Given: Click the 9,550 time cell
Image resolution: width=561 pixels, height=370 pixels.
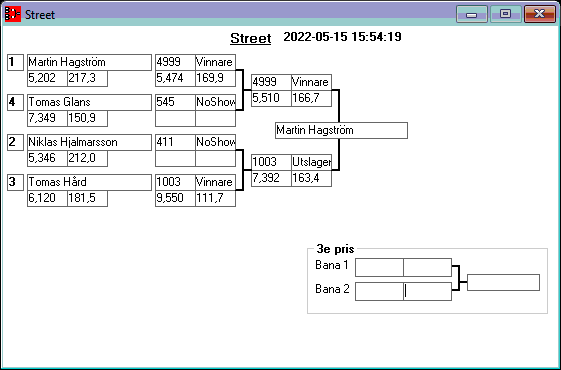Looking at the screenshot, I should click(x=175, y=199).
